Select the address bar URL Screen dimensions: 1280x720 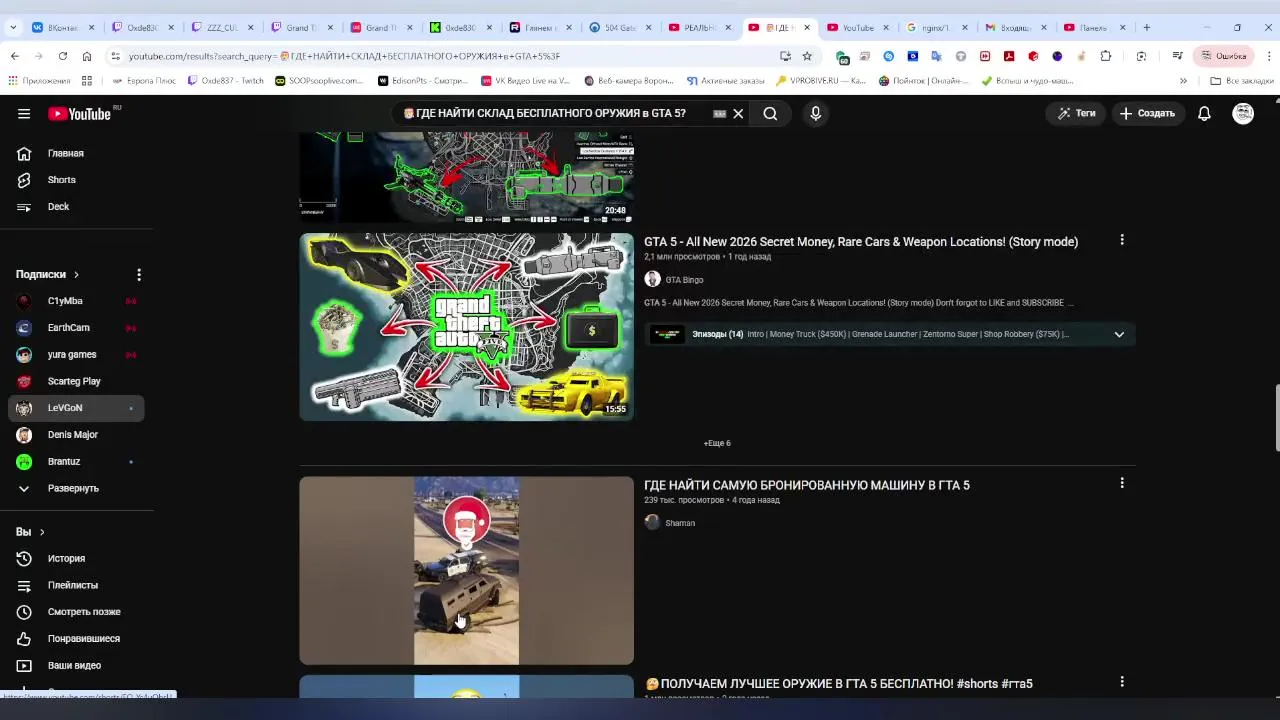coord(344,56)
